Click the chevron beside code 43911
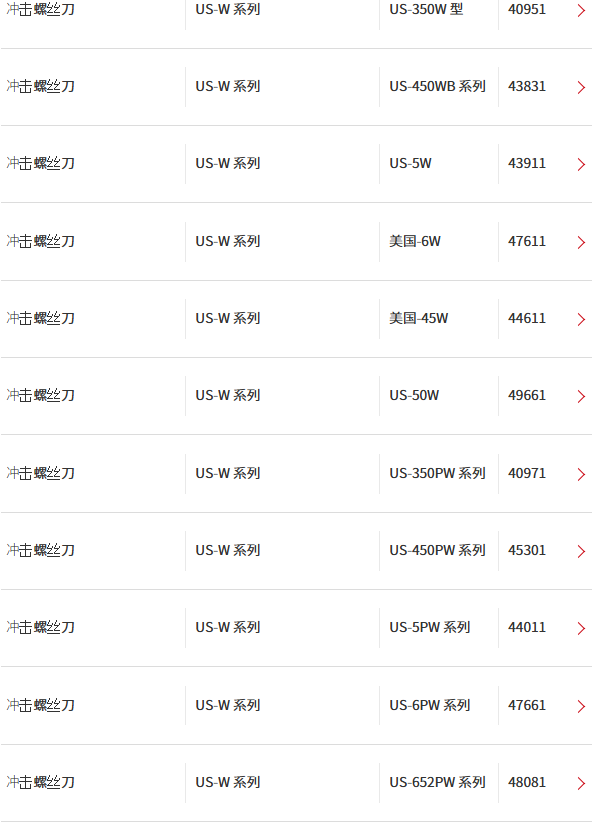 pos(581,164)
